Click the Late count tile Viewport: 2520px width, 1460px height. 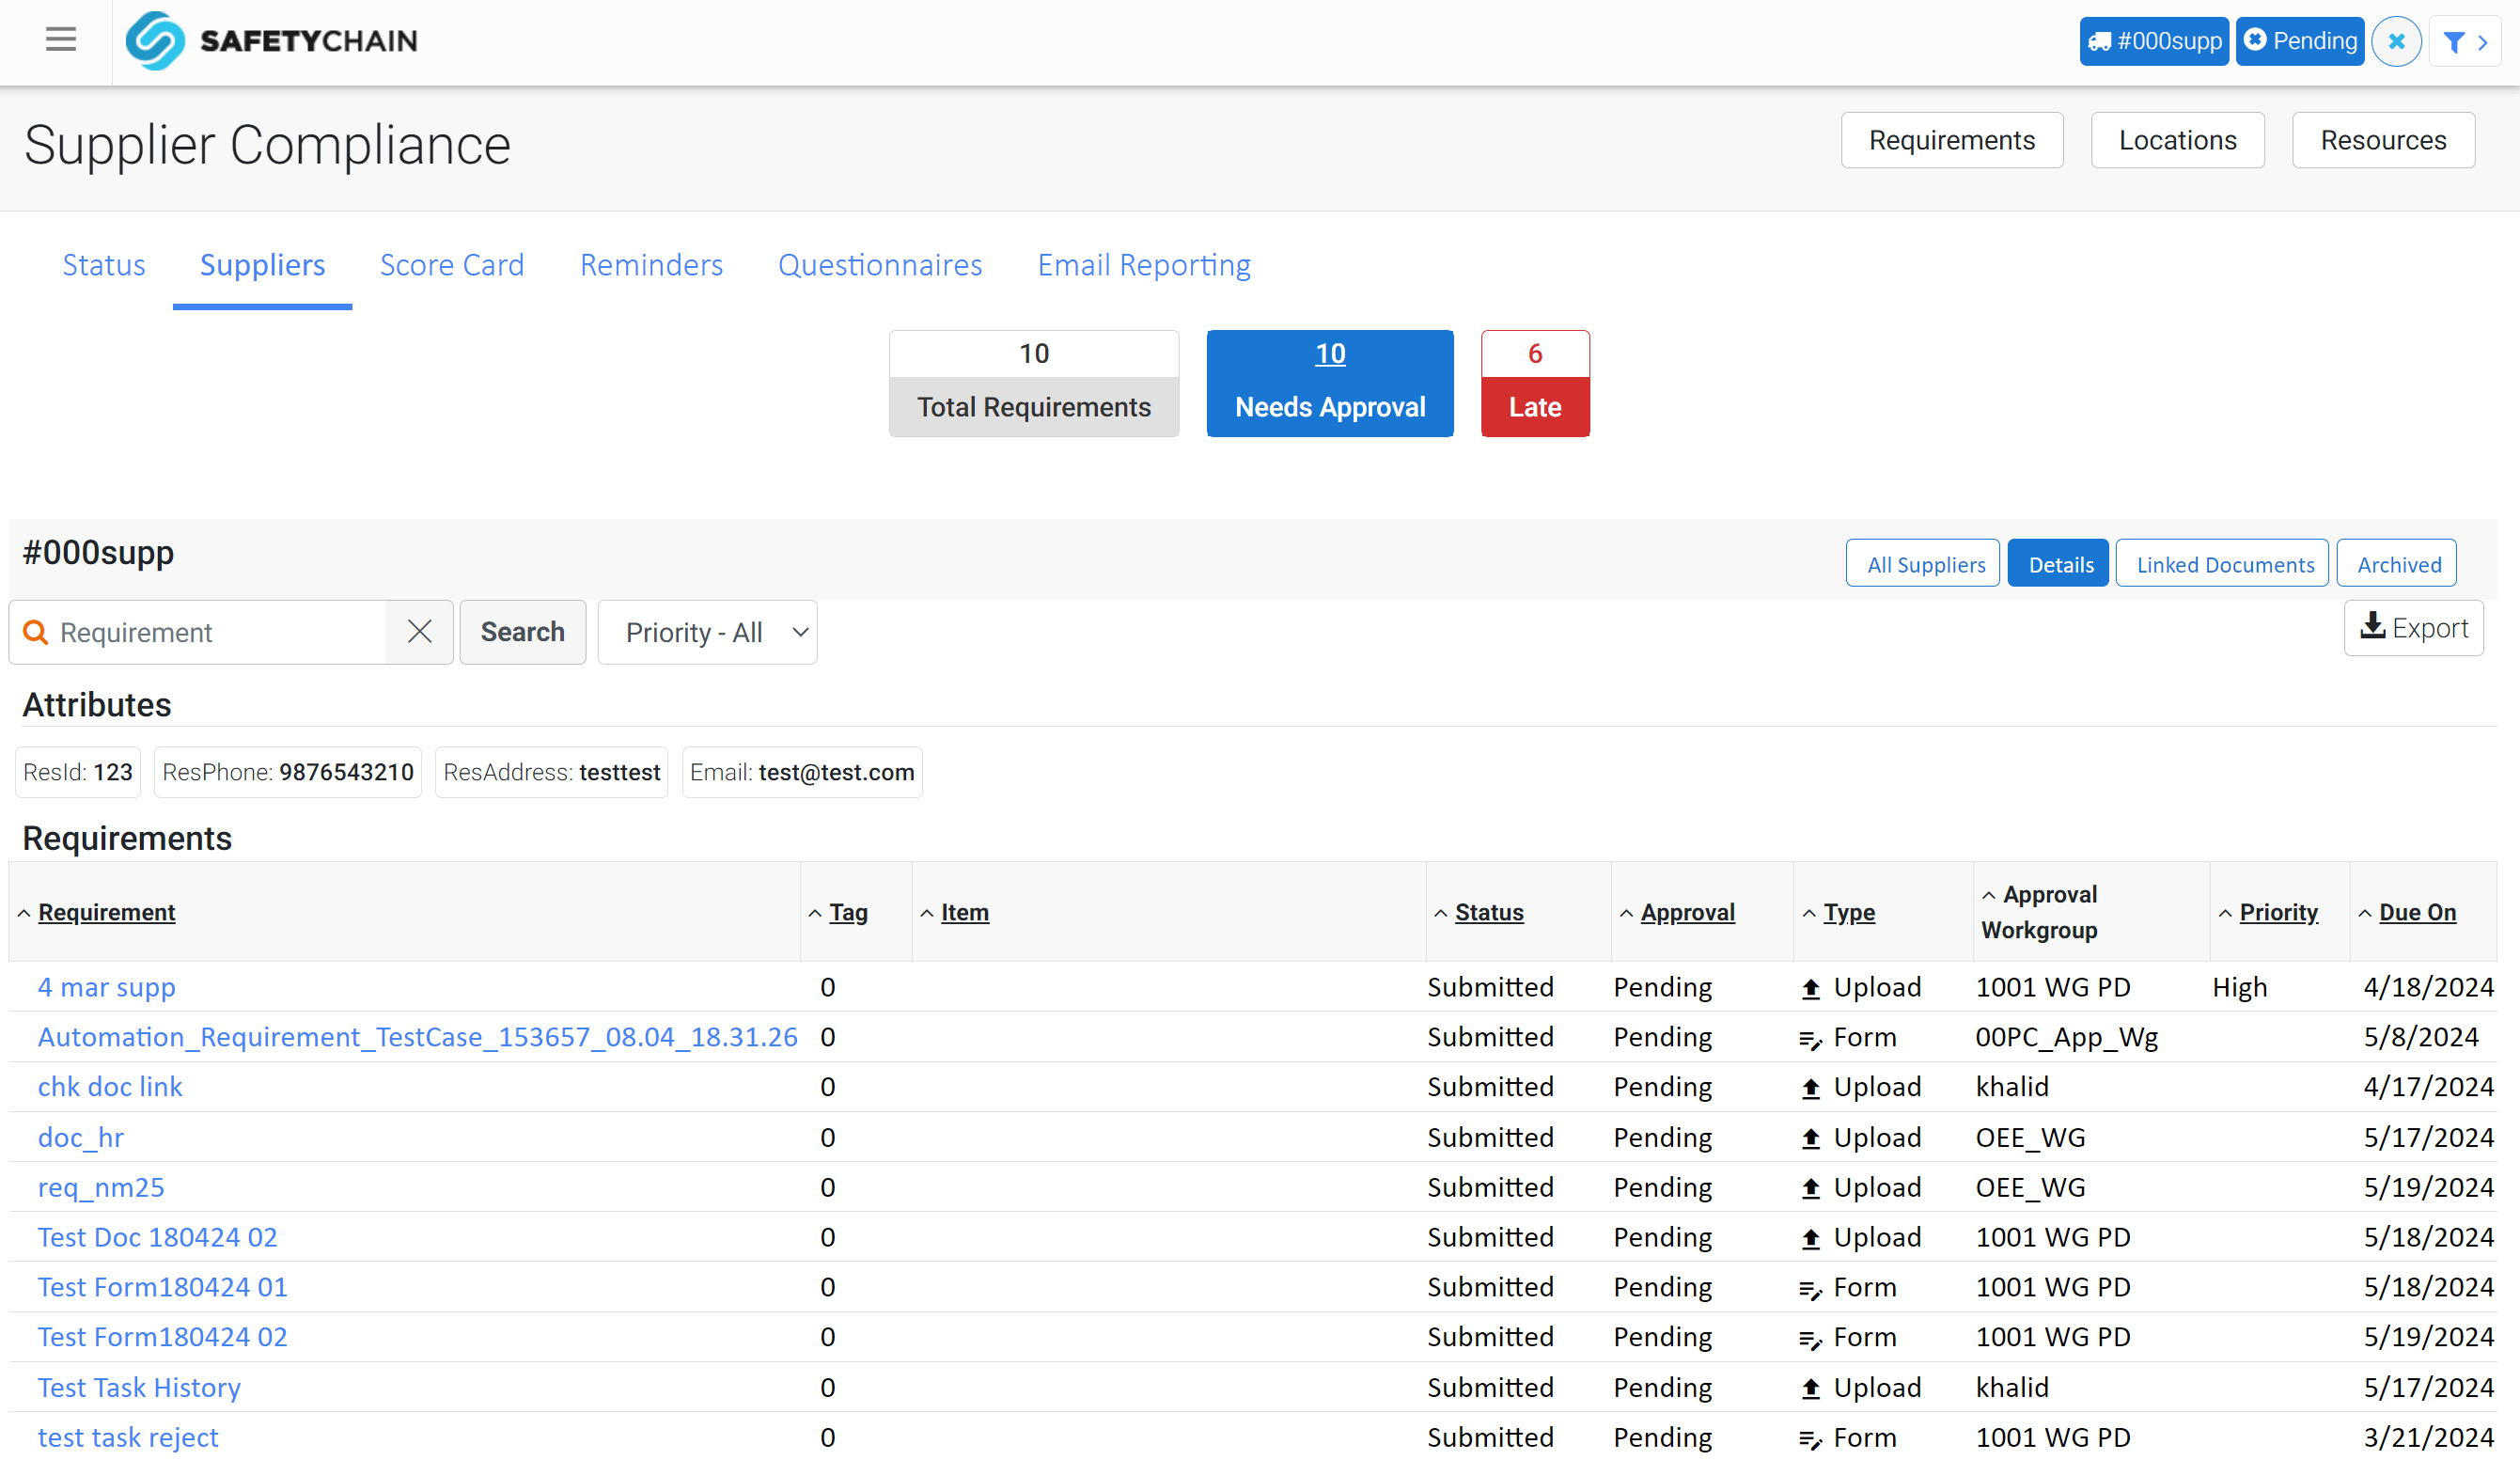tap(1535, 383)
